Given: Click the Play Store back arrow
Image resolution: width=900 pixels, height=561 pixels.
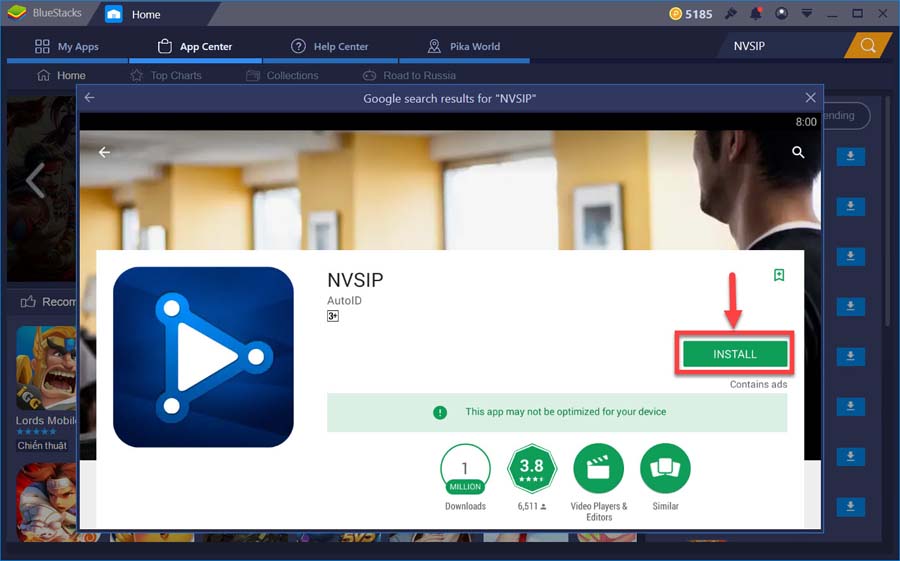Looking at the screenshot, I should tap(104, 152).
